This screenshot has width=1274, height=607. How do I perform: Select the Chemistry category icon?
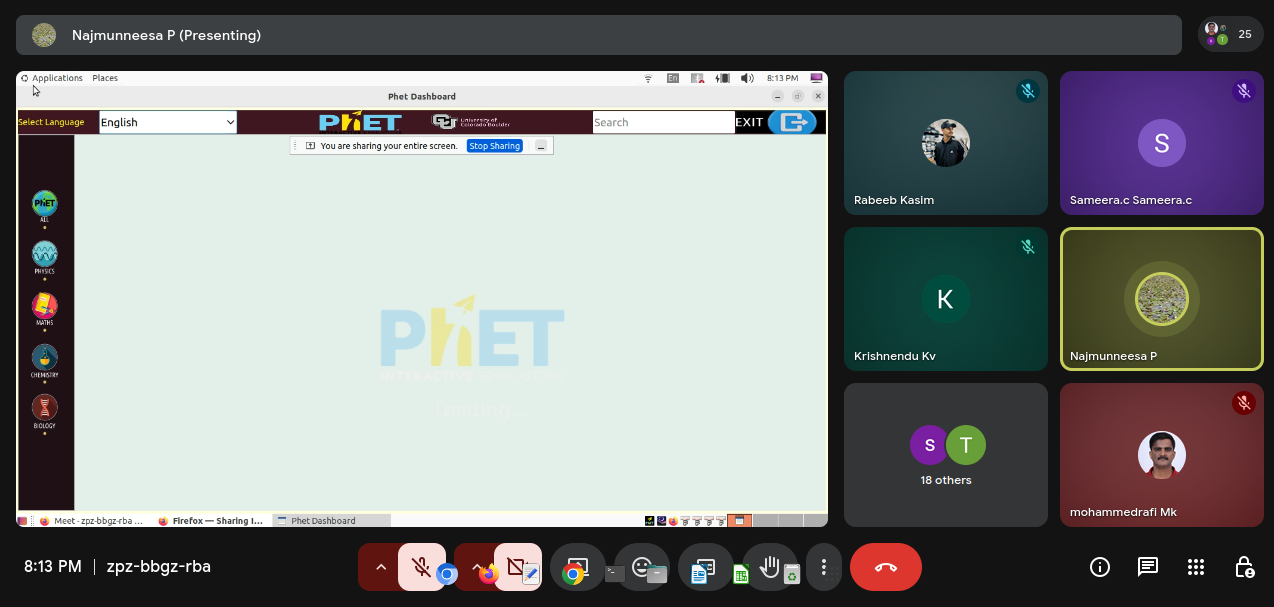click(x=44, y=358)
